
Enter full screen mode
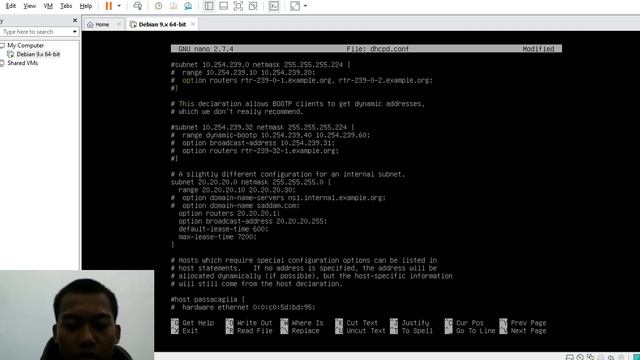238,6
